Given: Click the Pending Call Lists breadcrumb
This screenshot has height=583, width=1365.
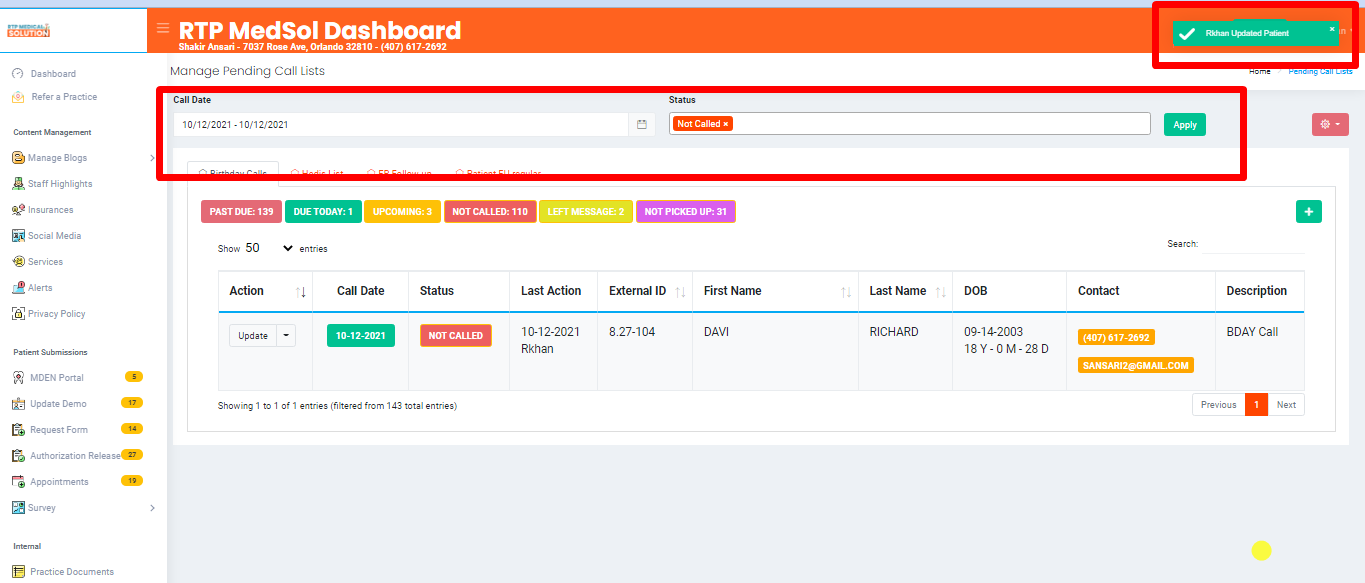Looking at the screenshot, I should pos(1320,72).
